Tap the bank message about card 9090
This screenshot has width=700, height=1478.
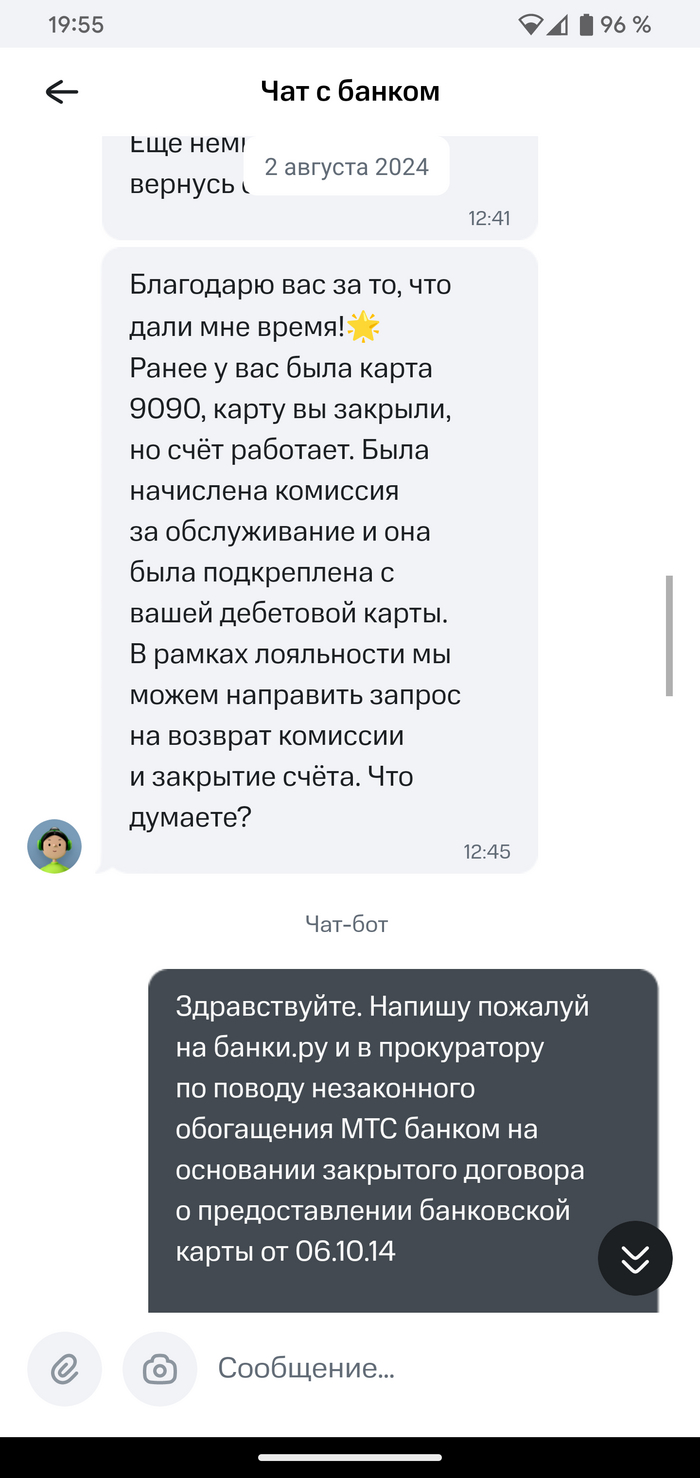320,550
